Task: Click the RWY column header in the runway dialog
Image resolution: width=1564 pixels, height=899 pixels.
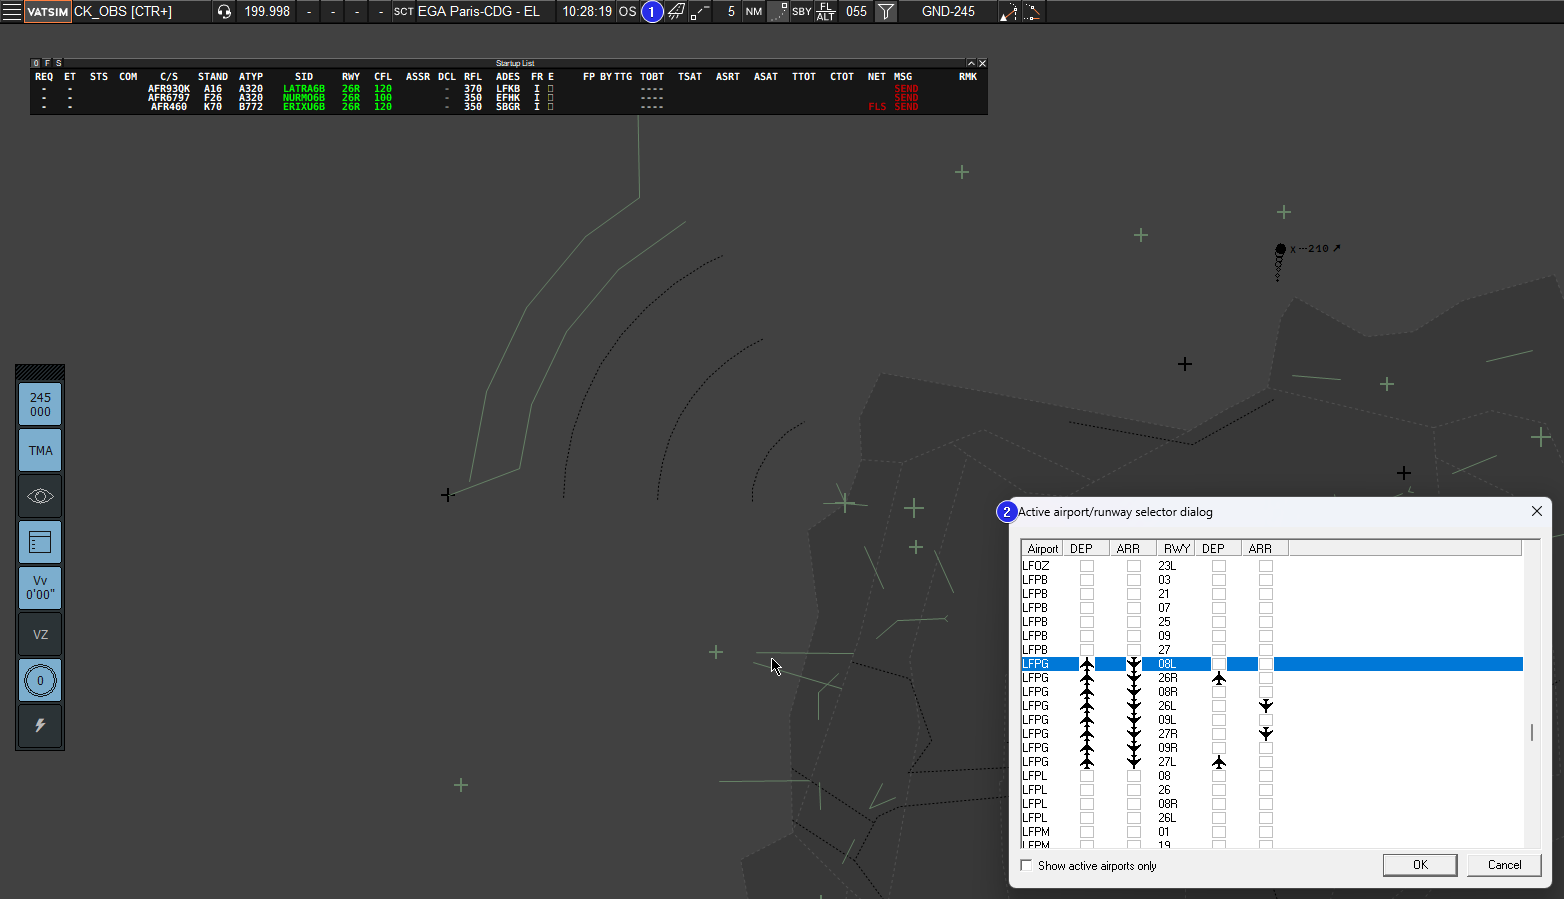Action: [x=1176, y=548]
